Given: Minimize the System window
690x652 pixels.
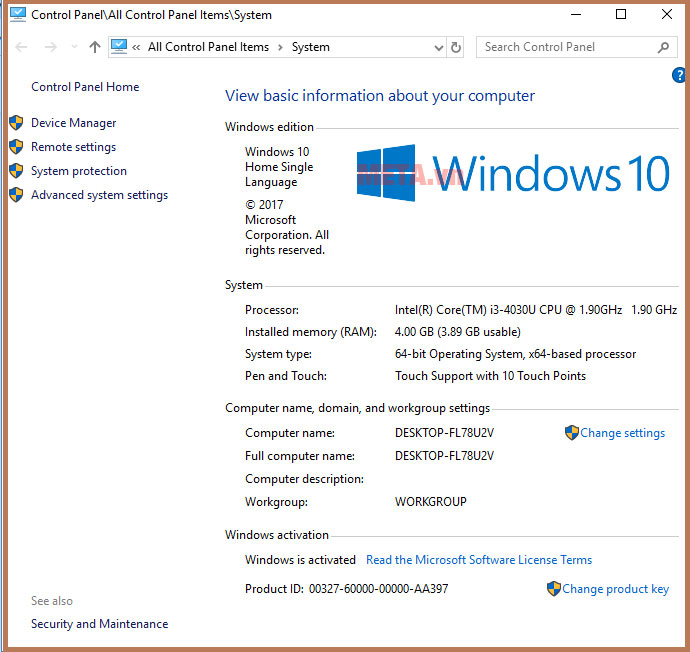Looking at the screenshot, I should pos(576,15).
